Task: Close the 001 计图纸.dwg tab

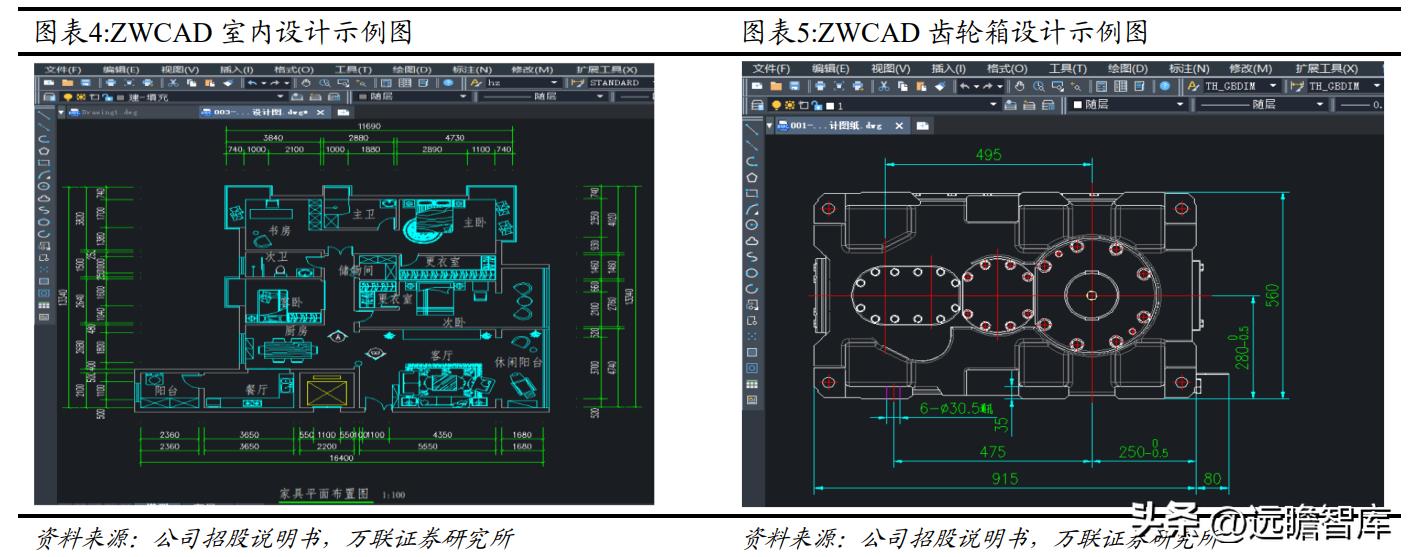Action: (899, 125)
